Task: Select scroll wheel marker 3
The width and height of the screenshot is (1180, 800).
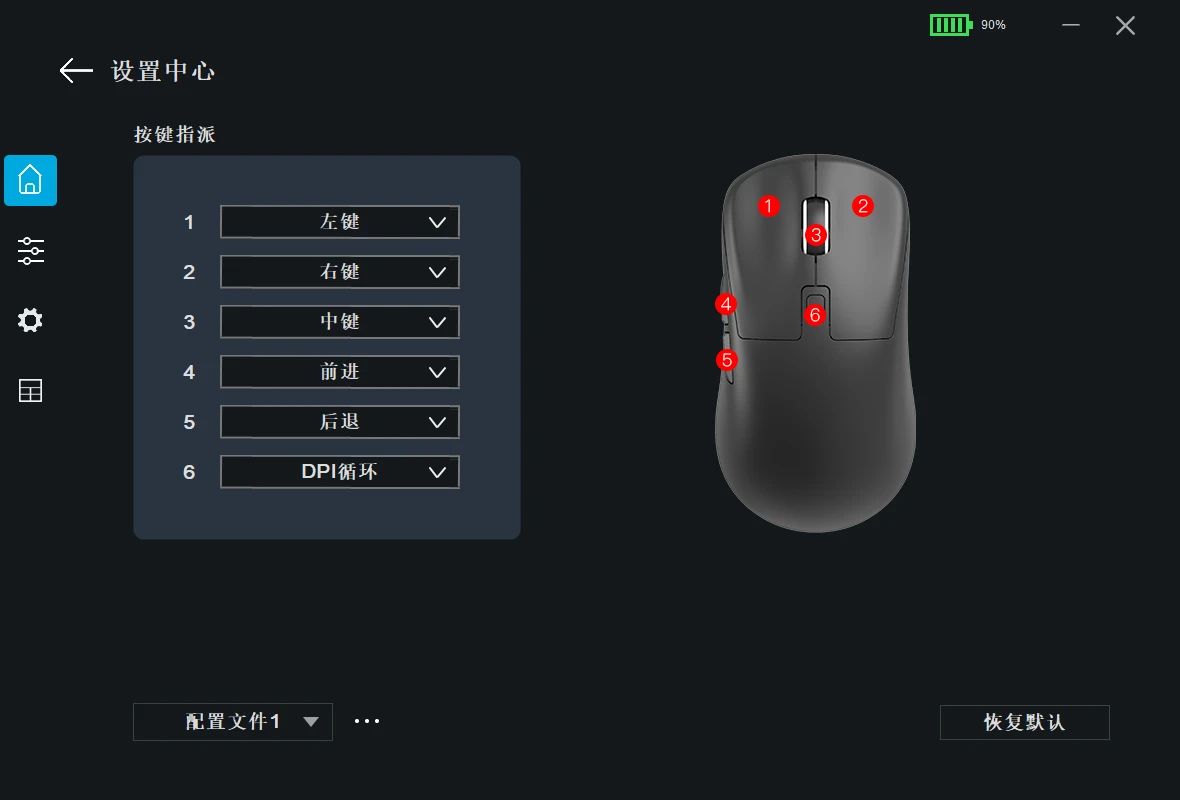Action: pos(816,235)
